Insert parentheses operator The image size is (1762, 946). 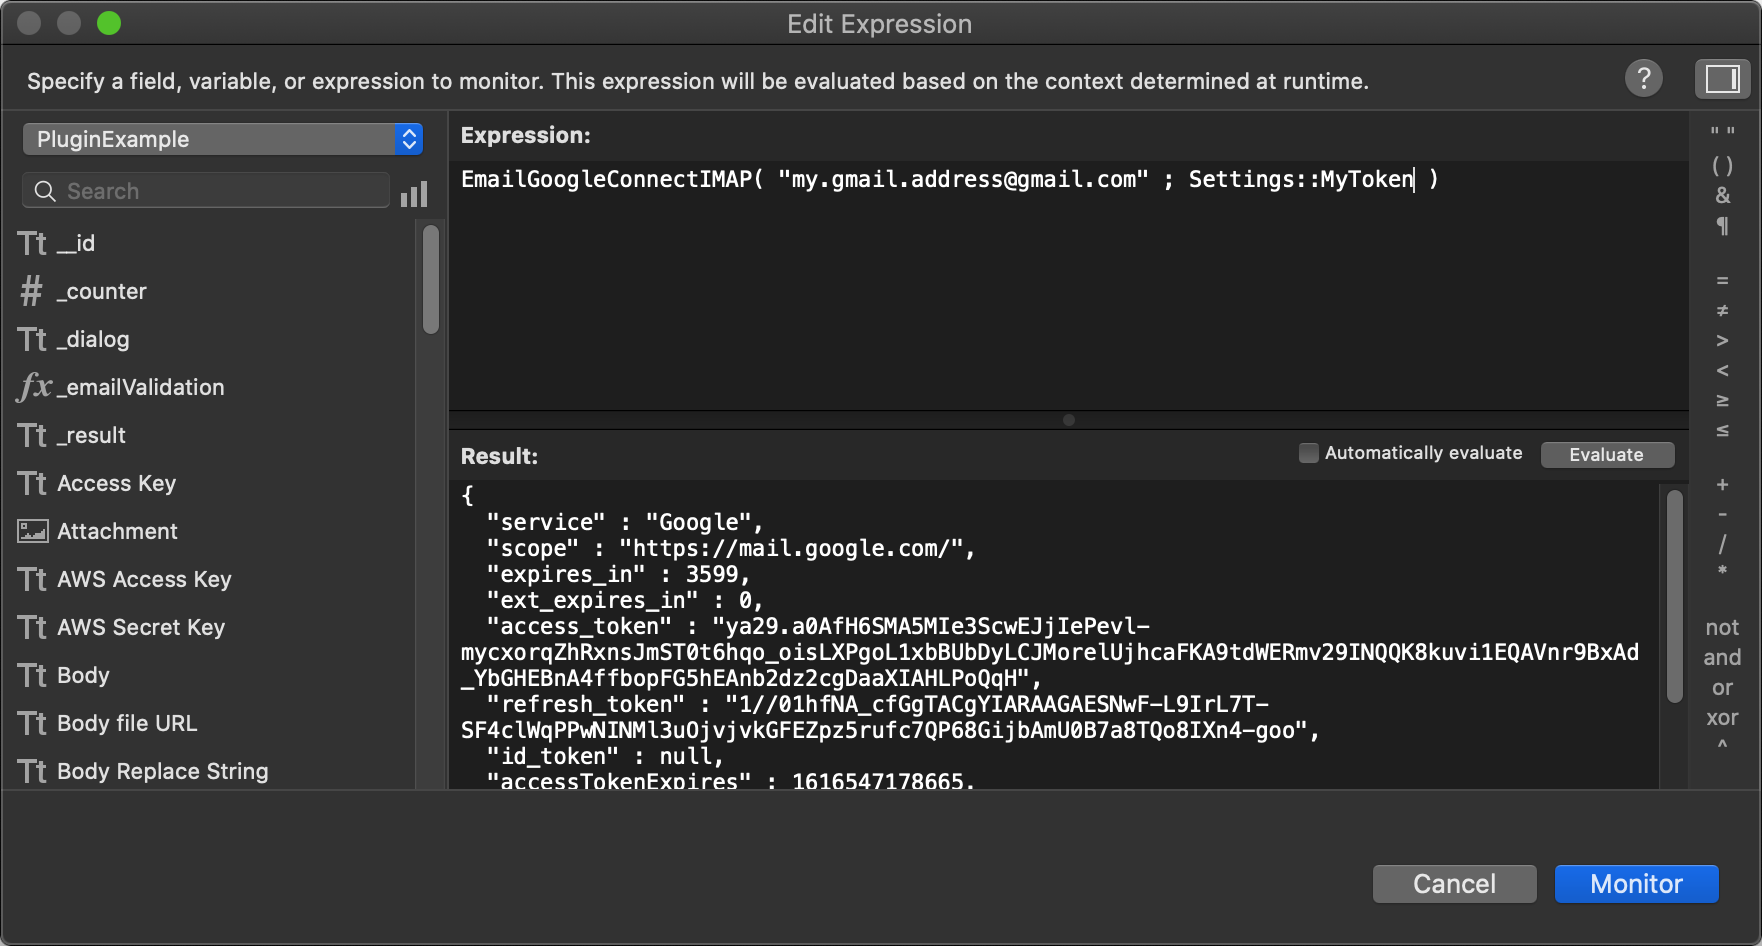[1722, 166]
